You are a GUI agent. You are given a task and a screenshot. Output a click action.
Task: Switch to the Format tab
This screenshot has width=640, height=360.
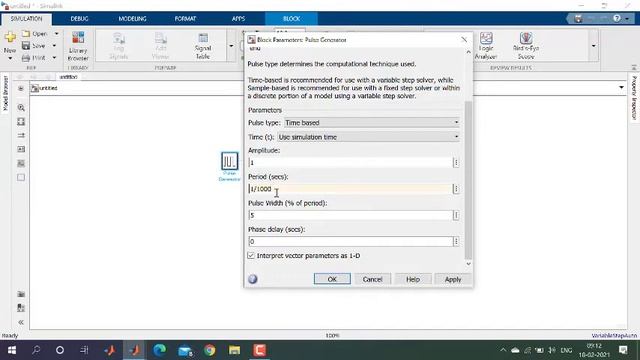pos(185,19)
